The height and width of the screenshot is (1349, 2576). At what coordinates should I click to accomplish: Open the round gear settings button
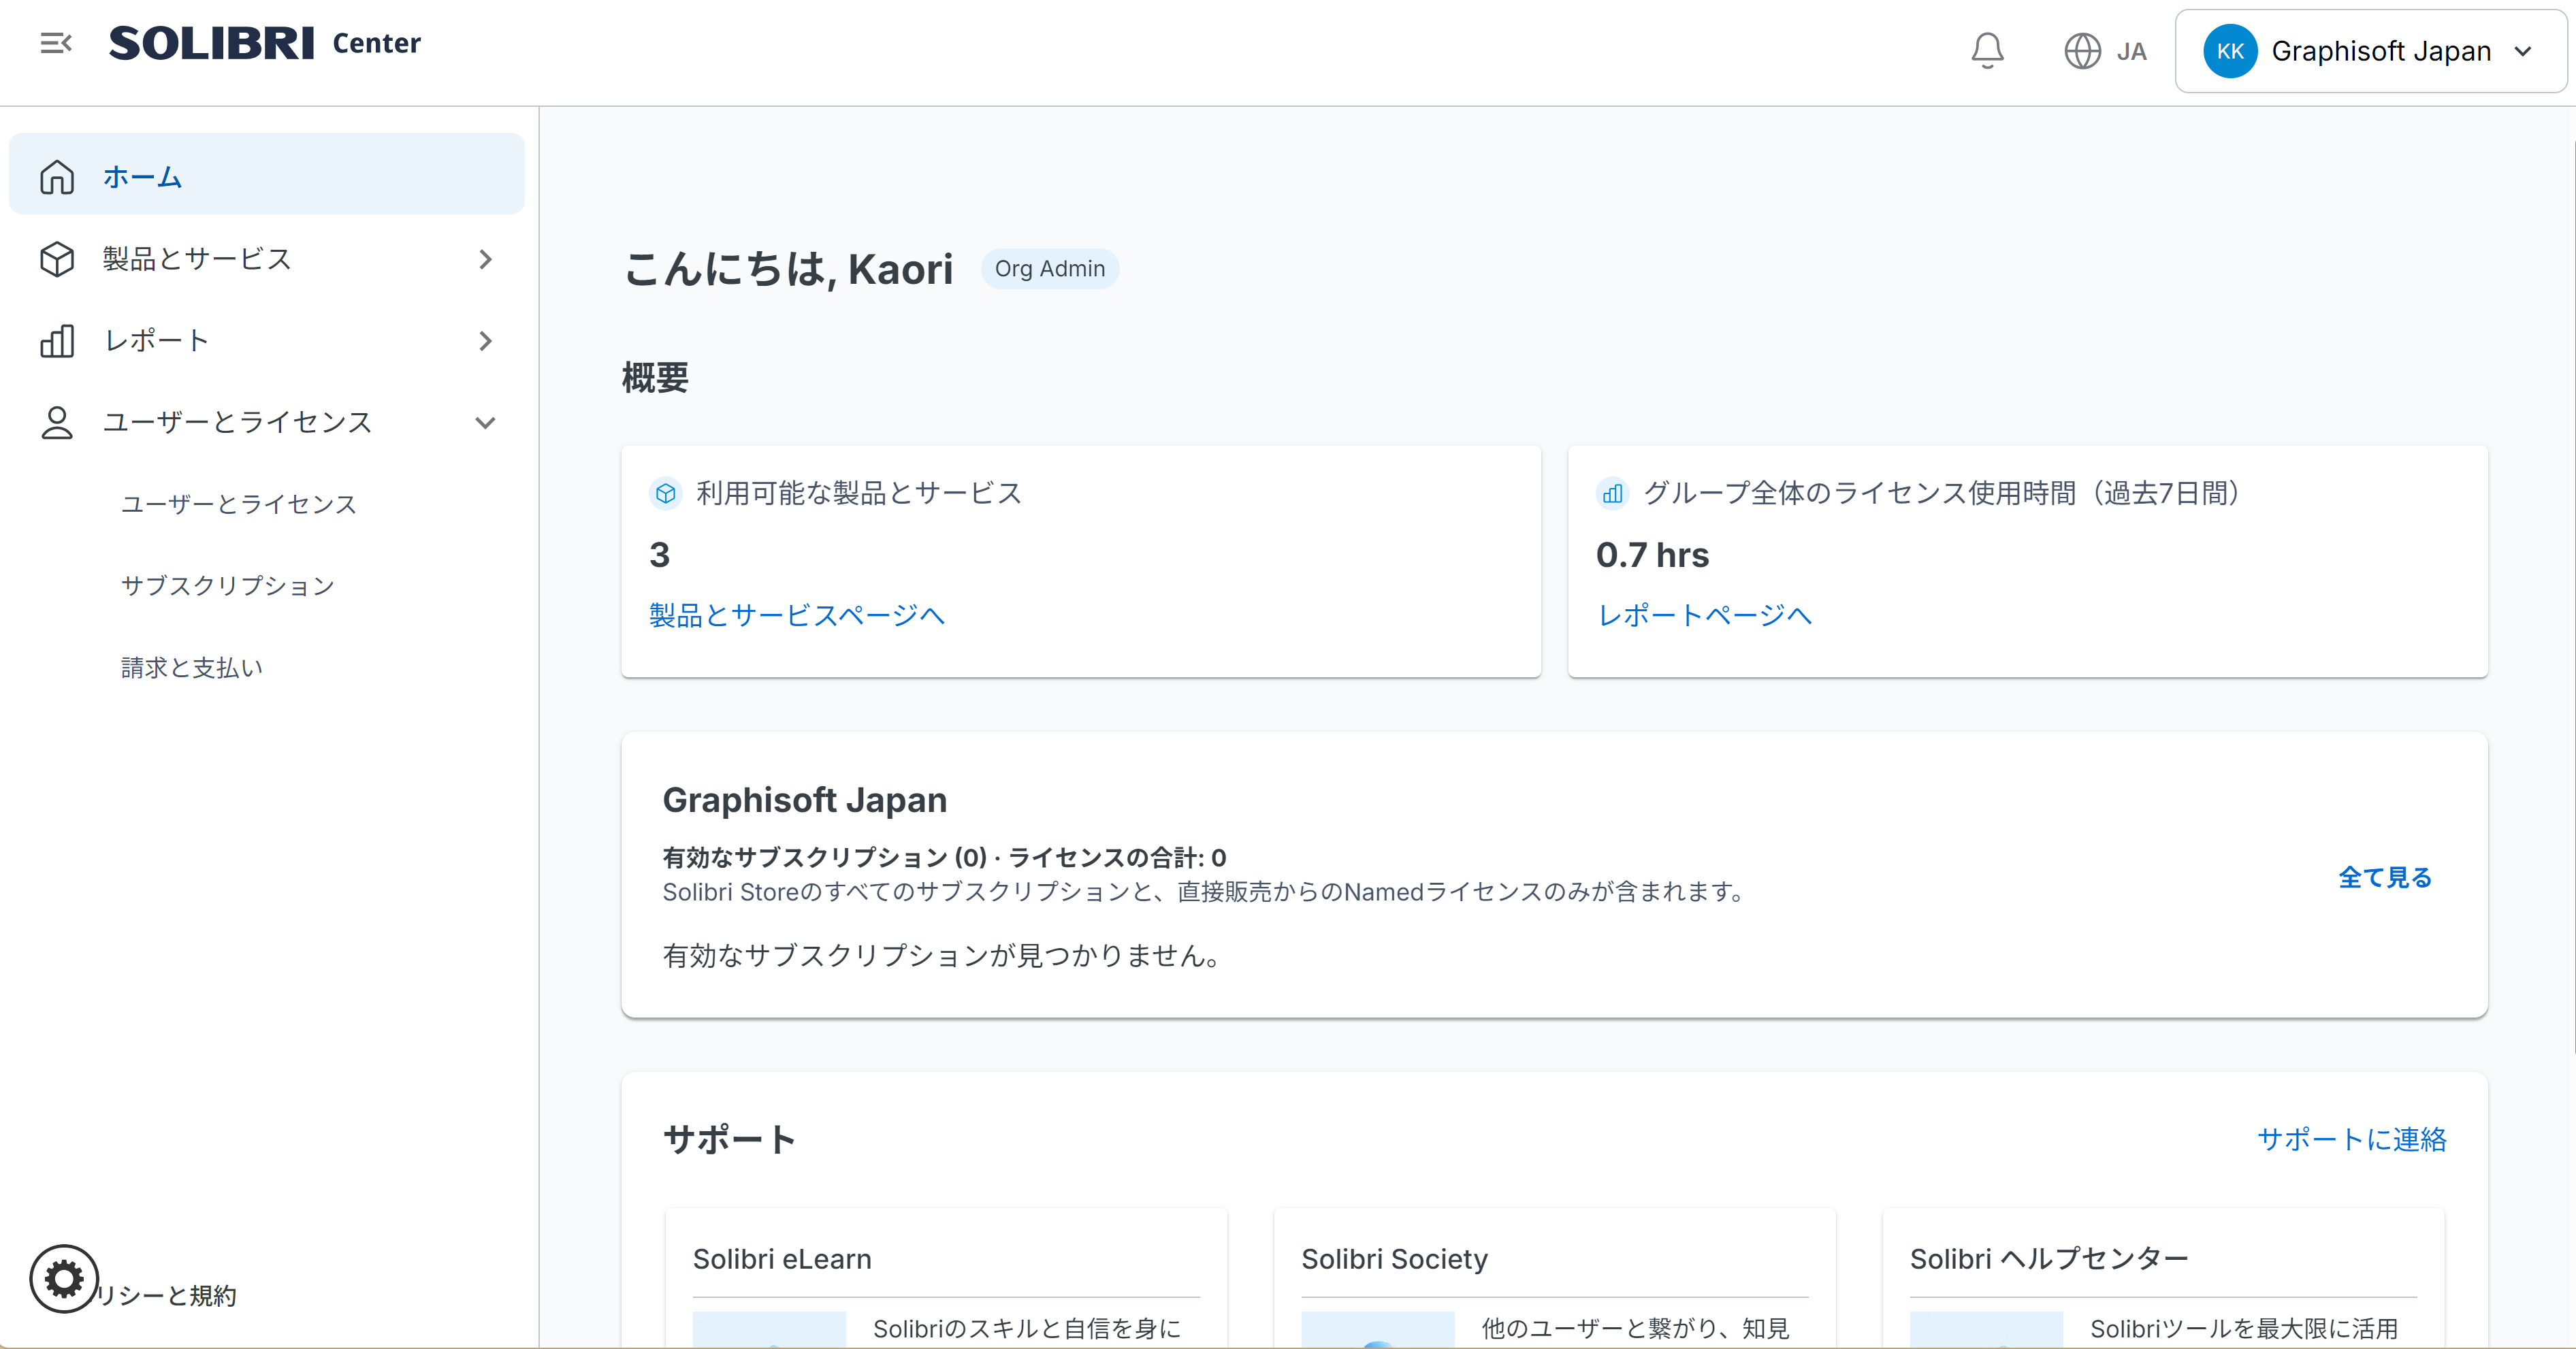(64, 1278)
